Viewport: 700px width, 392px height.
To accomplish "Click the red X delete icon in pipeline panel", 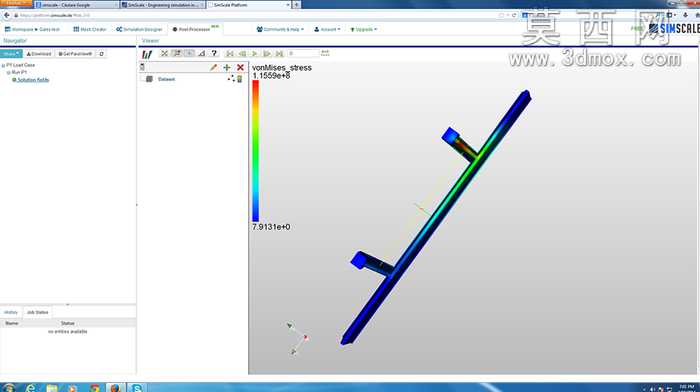I will coord(240,67).
